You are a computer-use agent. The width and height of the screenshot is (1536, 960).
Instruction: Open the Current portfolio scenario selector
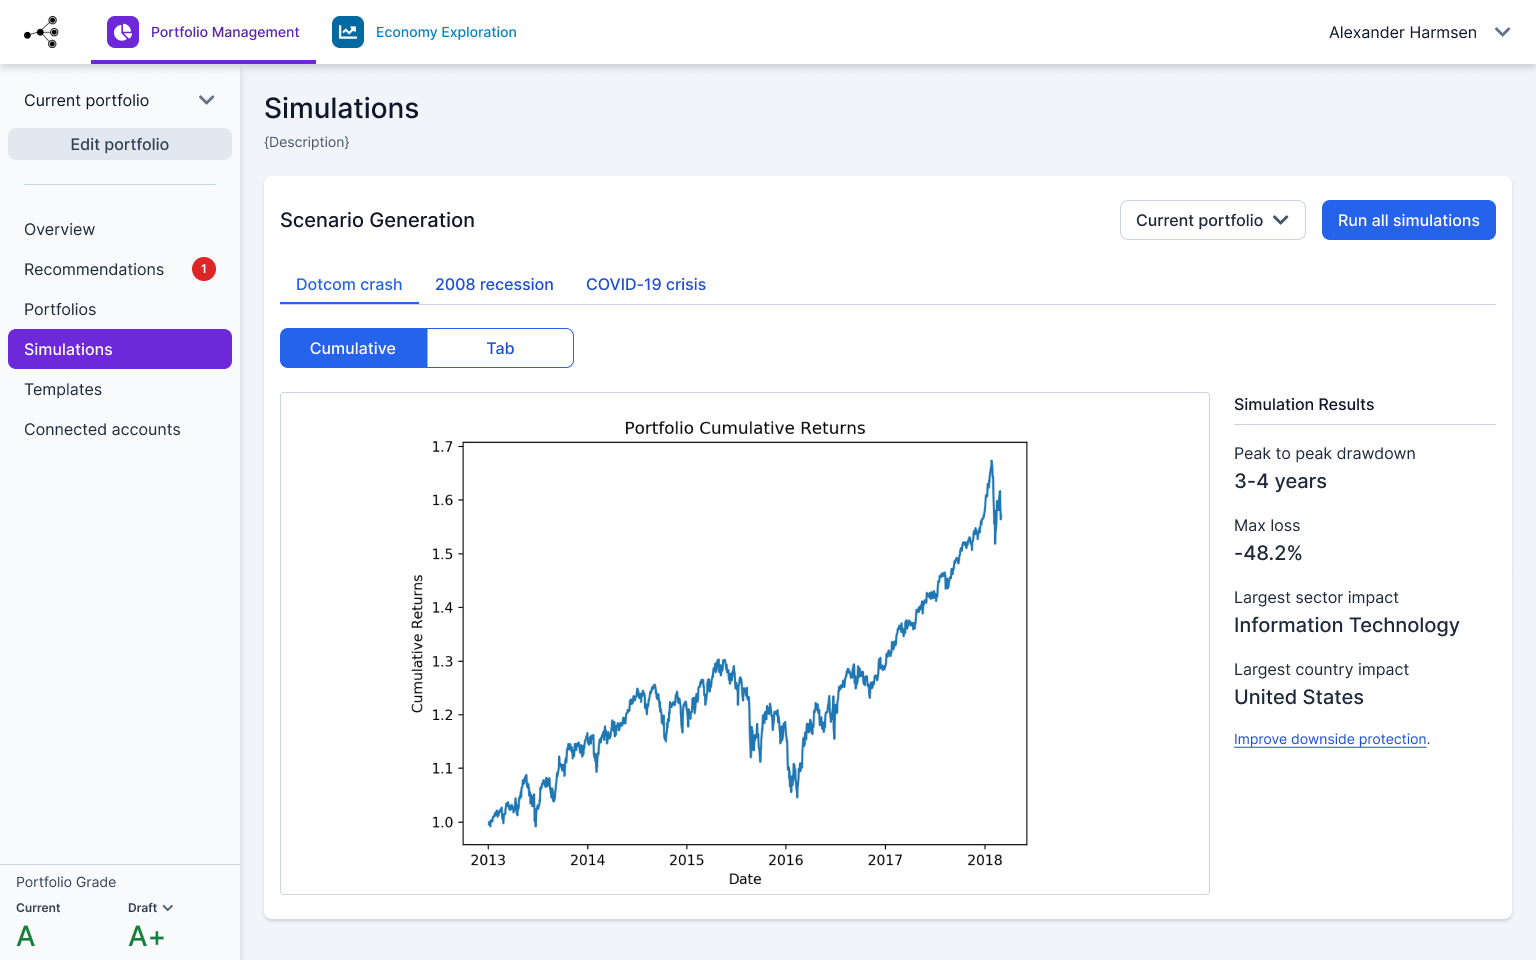[x=1212, y=219]
